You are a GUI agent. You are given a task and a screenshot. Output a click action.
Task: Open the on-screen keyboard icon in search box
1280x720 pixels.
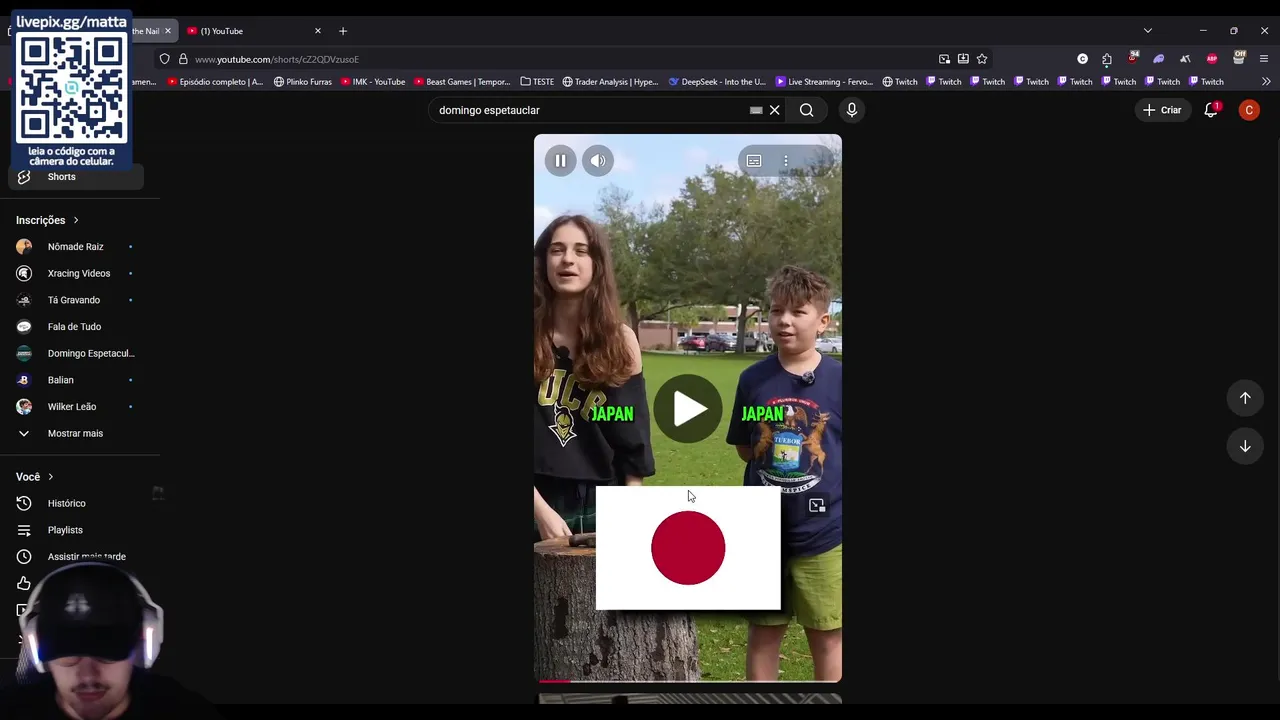pos(756,110)
